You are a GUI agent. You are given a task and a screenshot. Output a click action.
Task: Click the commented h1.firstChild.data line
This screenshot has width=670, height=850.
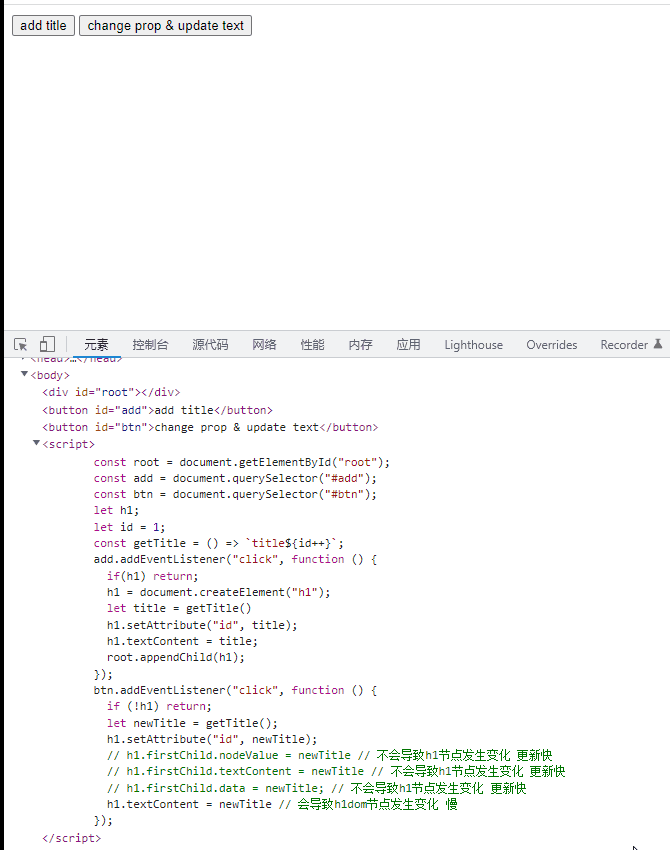pyautogui.click(x=317, y=788)
